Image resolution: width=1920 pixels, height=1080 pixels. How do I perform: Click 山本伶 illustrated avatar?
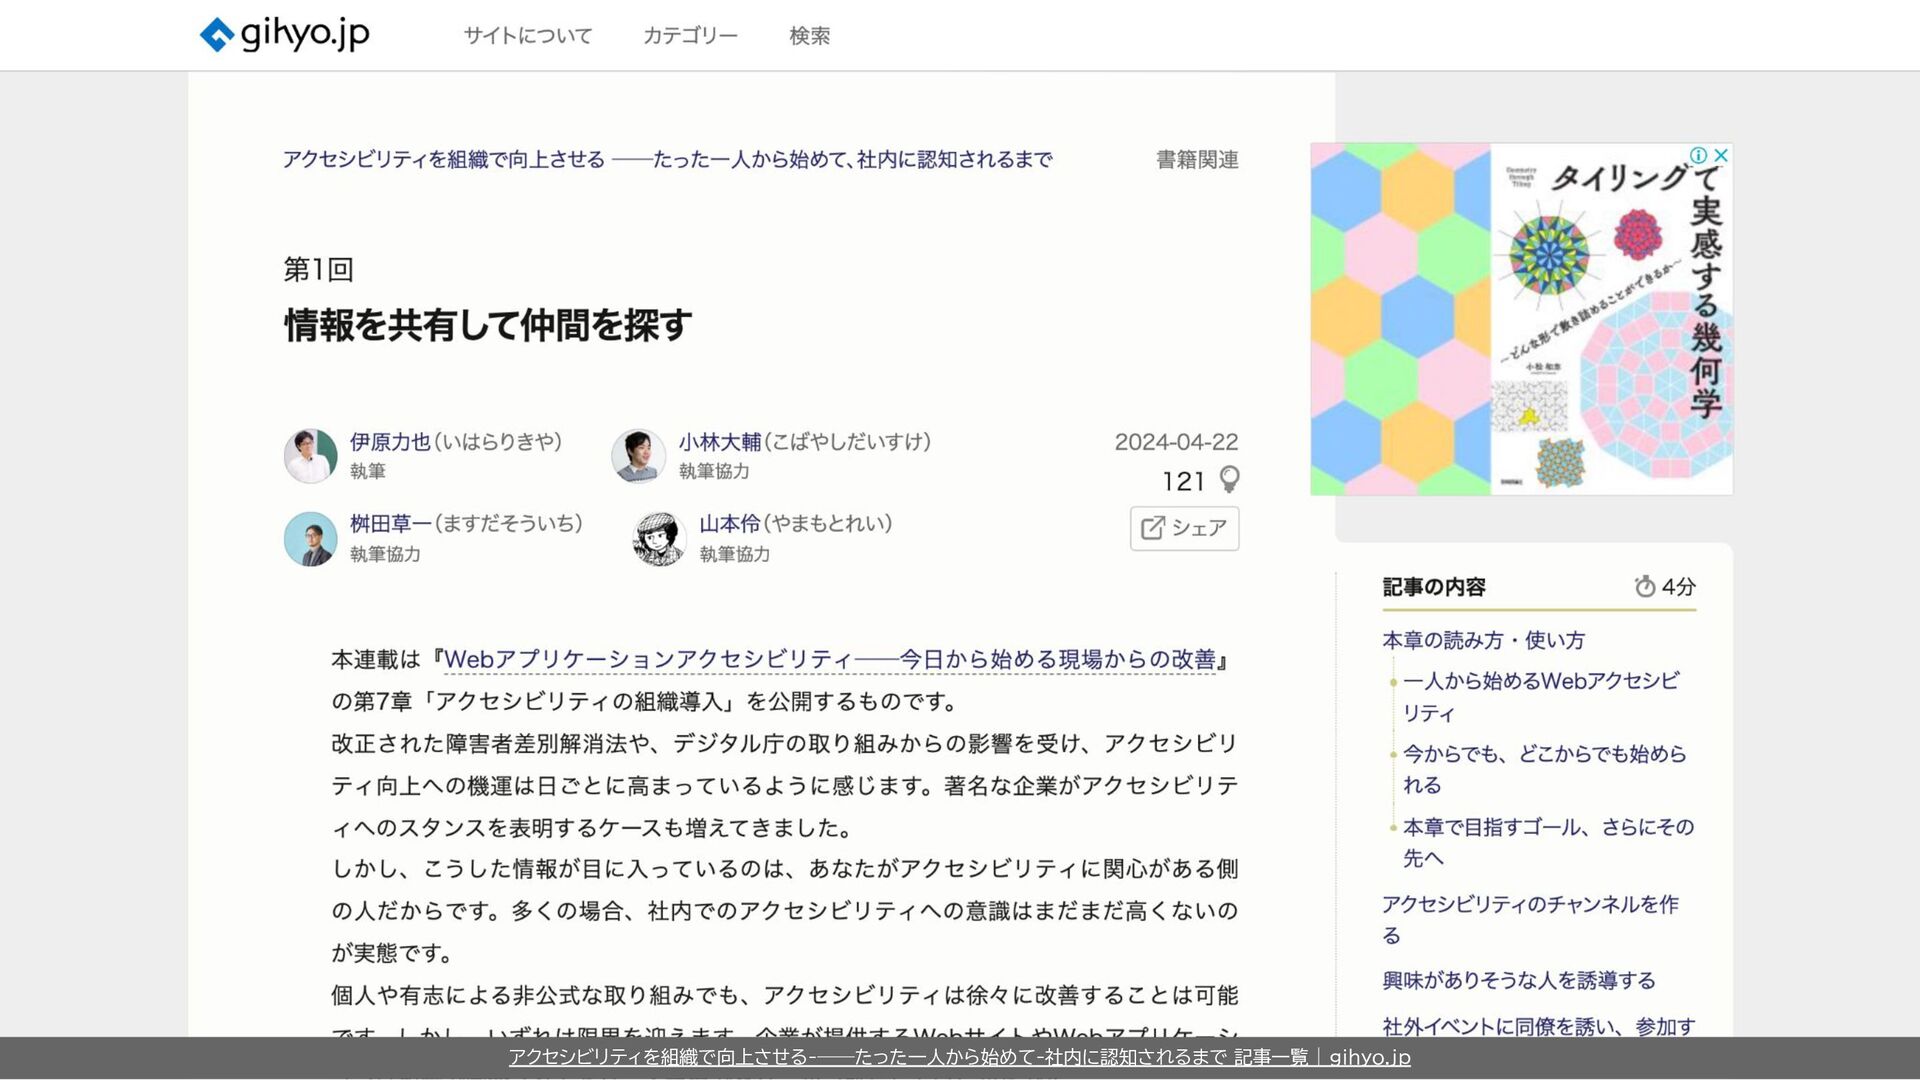click(x=659, y=539)
